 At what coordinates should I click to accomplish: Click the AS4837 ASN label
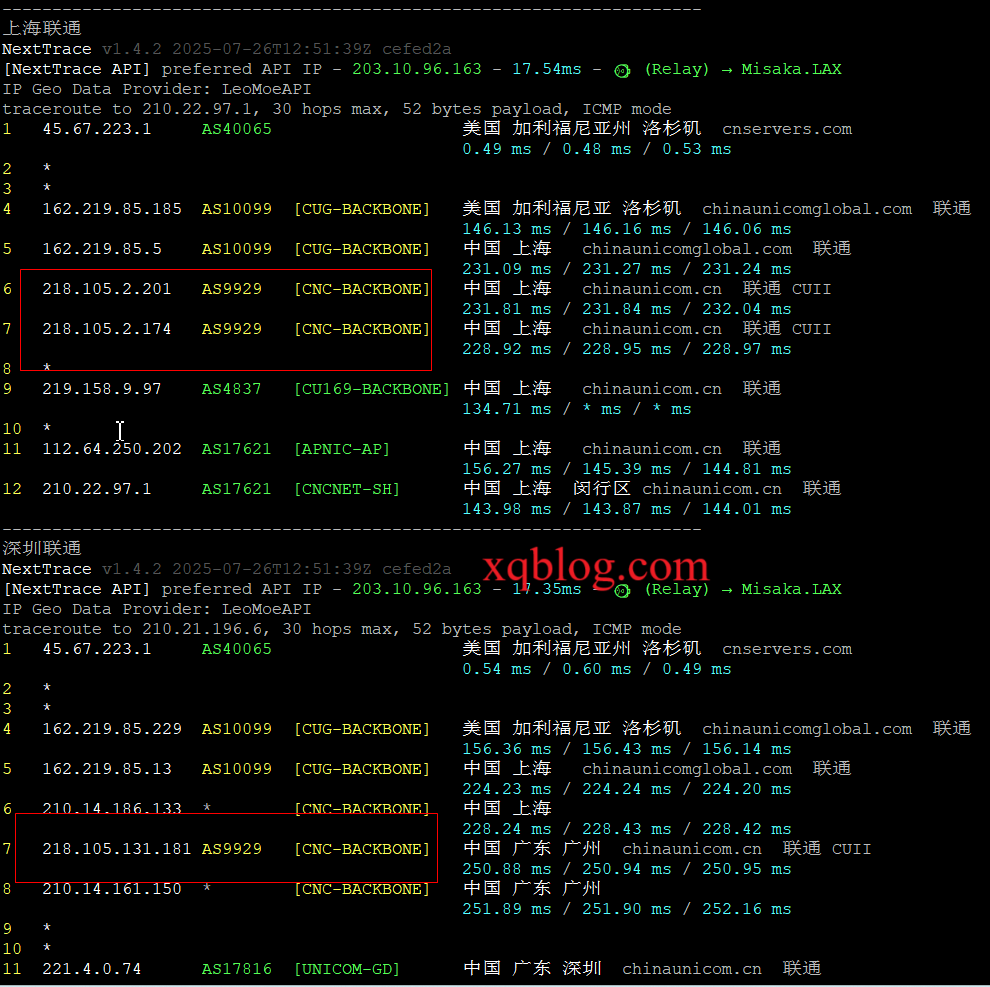tap(231, 389)
